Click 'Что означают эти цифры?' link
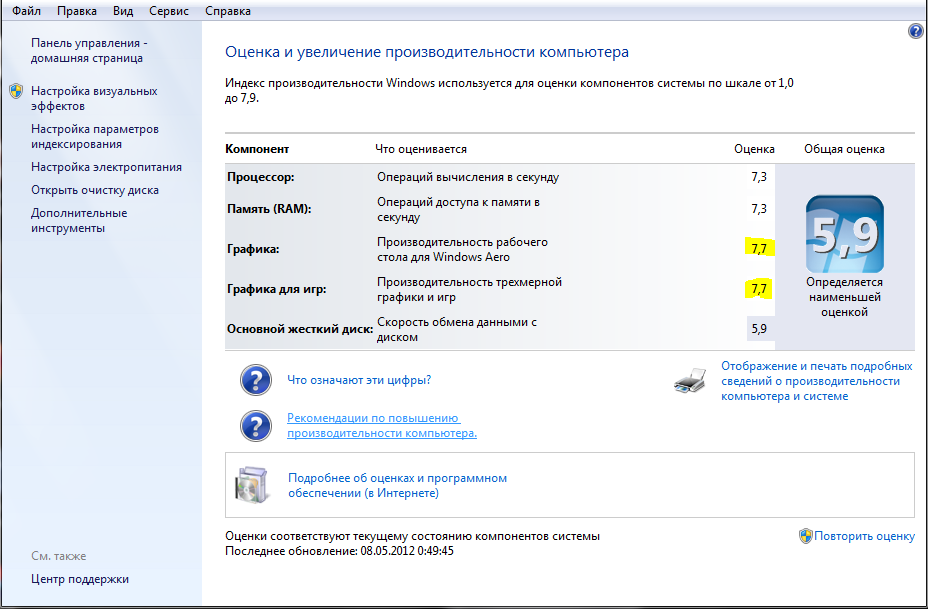This screenshot has height=609, width=928. pyautogui.click(x=359, y=380)
